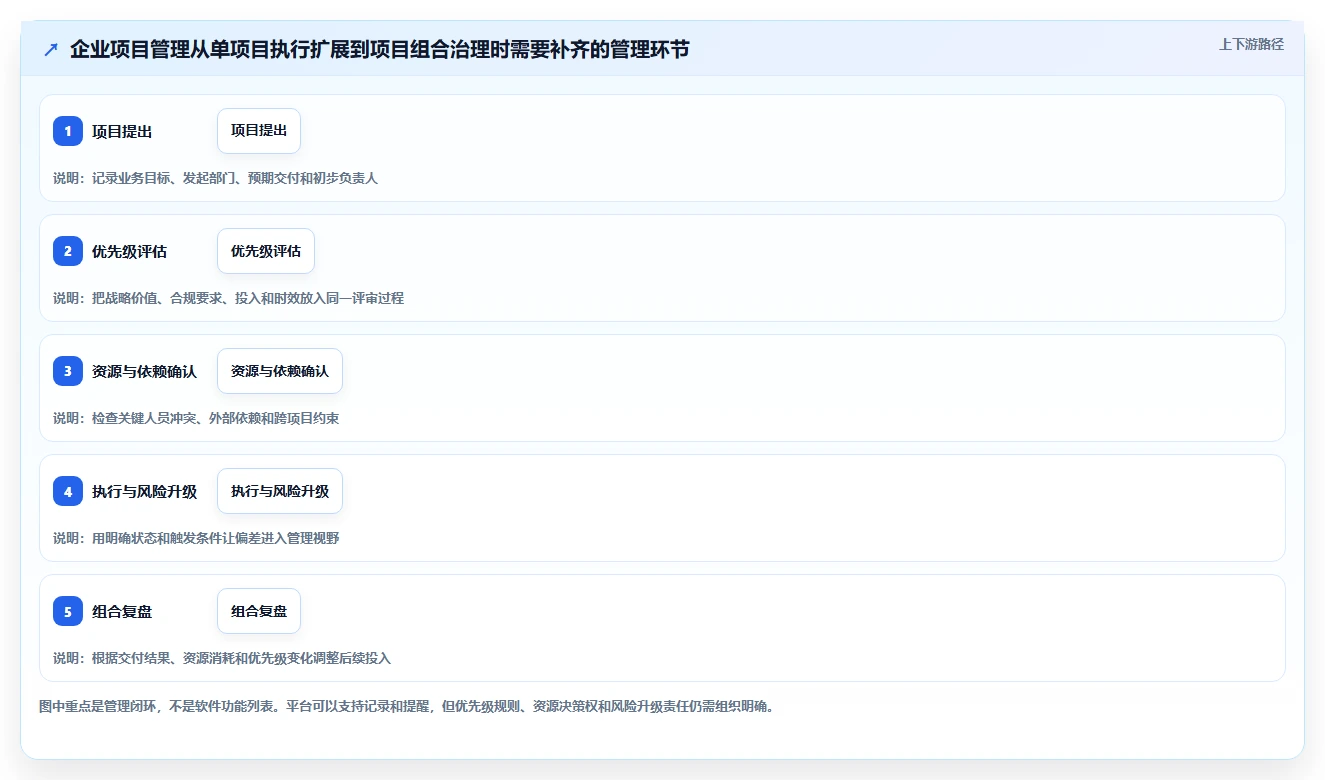Click the main title 企业项目管理从单项目执行
Viewport: 1325px width, 780px height.
coord(380,50)
